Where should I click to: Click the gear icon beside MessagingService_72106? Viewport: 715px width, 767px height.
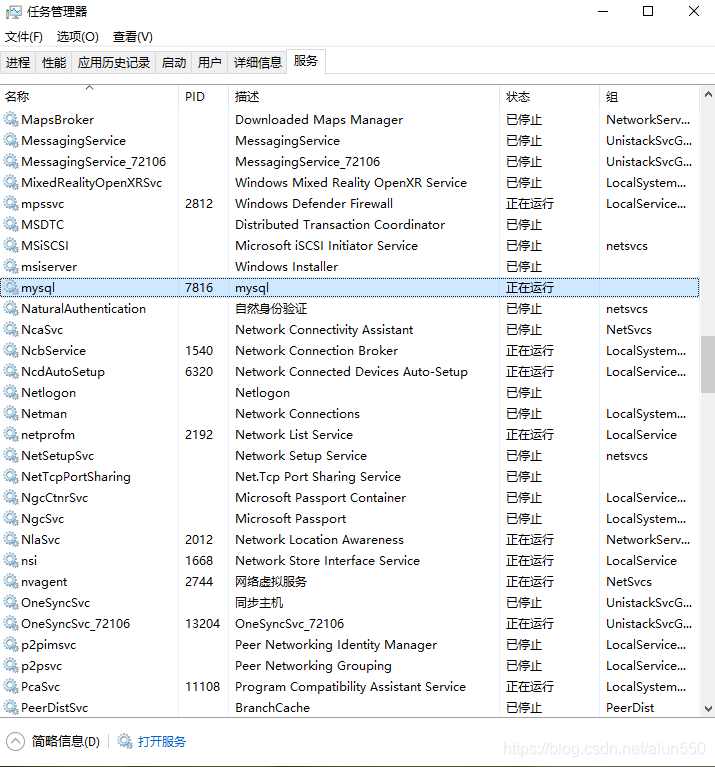pyautogui.click(x=11, y=161)
